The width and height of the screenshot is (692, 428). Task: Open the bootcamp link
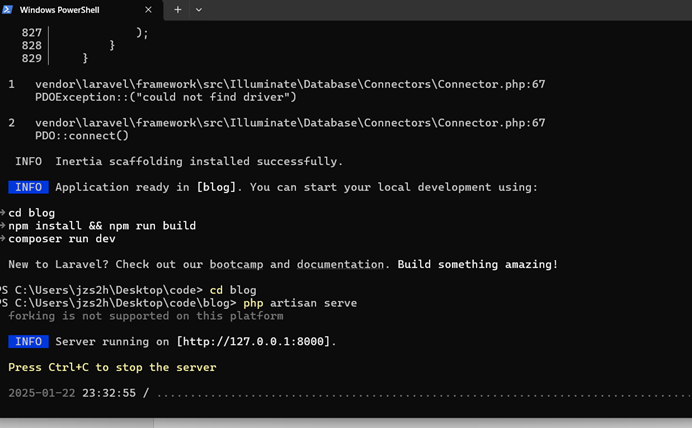click(236, 264)
